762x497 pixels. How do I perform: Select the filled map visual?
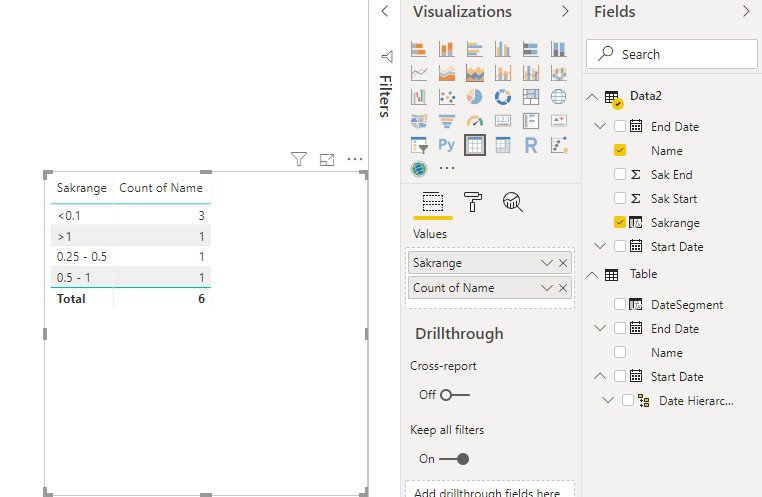[x=419, y=121]
